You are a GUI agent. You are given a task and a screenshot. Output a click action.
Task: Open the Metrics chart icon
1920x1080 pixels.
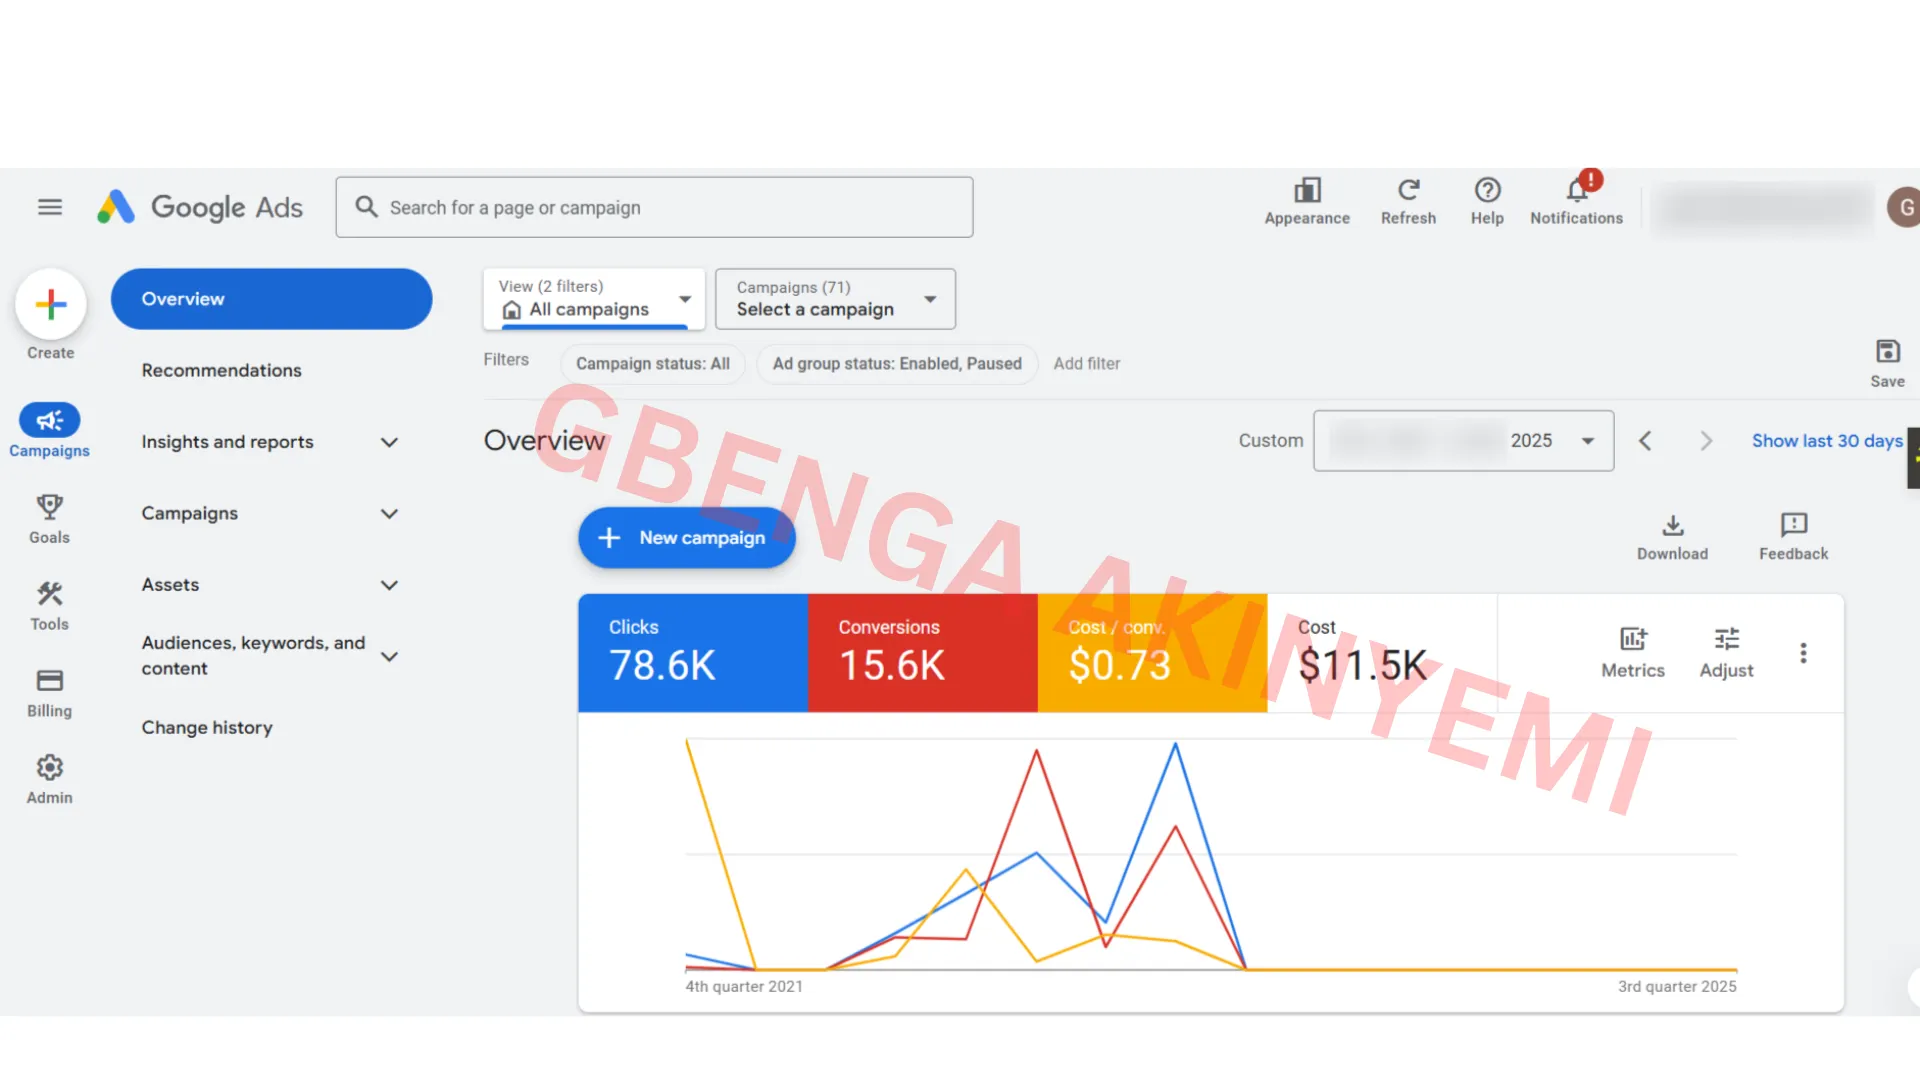[x=1632, y=639]
